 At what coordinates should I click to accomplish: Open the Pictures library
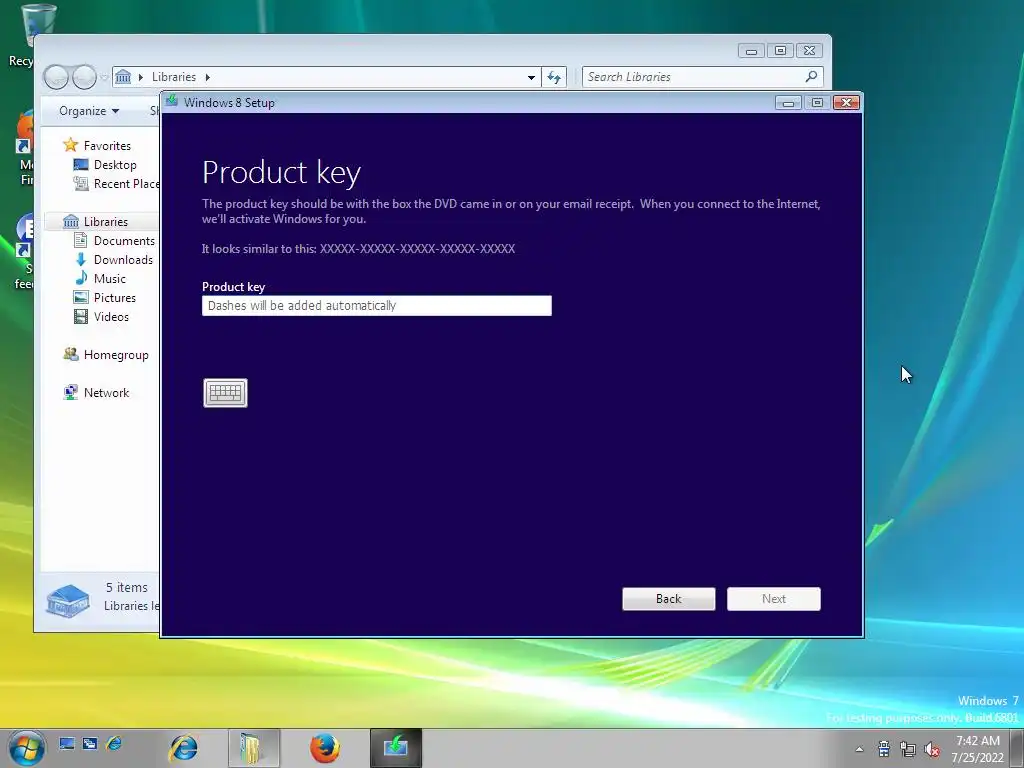tap(115, 297)
